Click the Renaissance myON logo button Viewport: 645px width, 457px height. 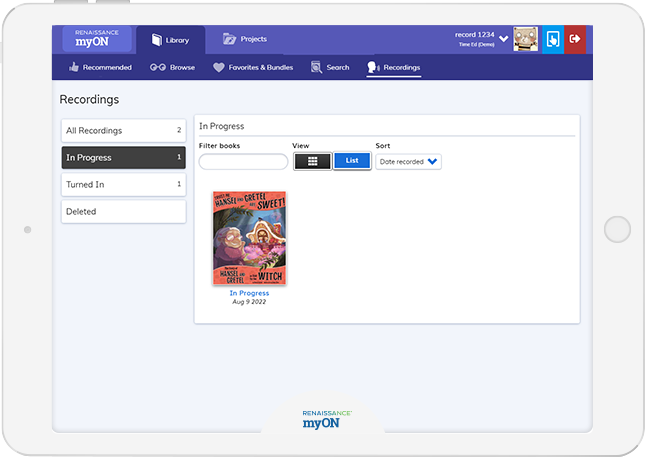click(x=97, y=38)
